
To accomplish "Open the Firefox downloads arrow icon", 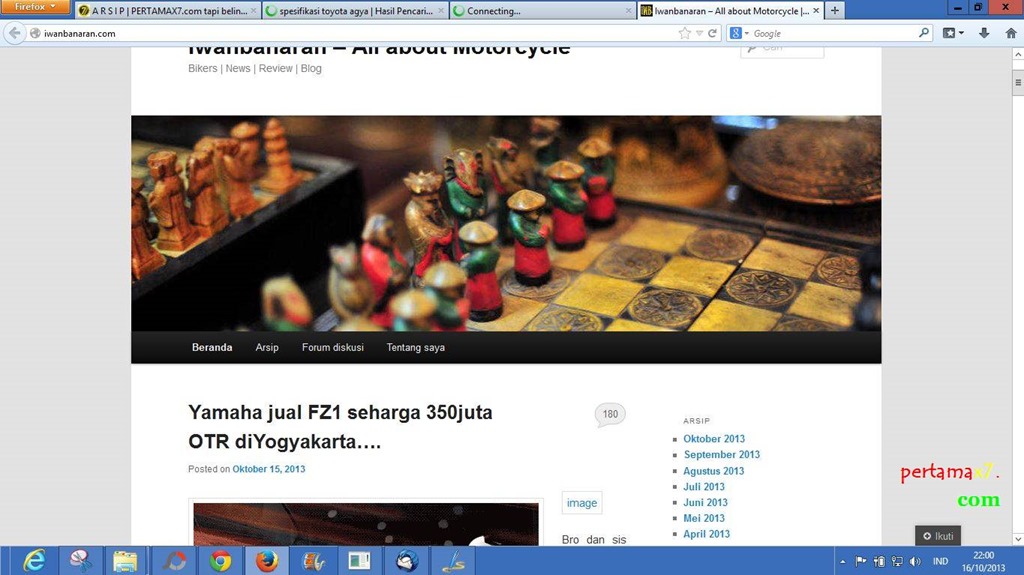I will tap(984, 33).
